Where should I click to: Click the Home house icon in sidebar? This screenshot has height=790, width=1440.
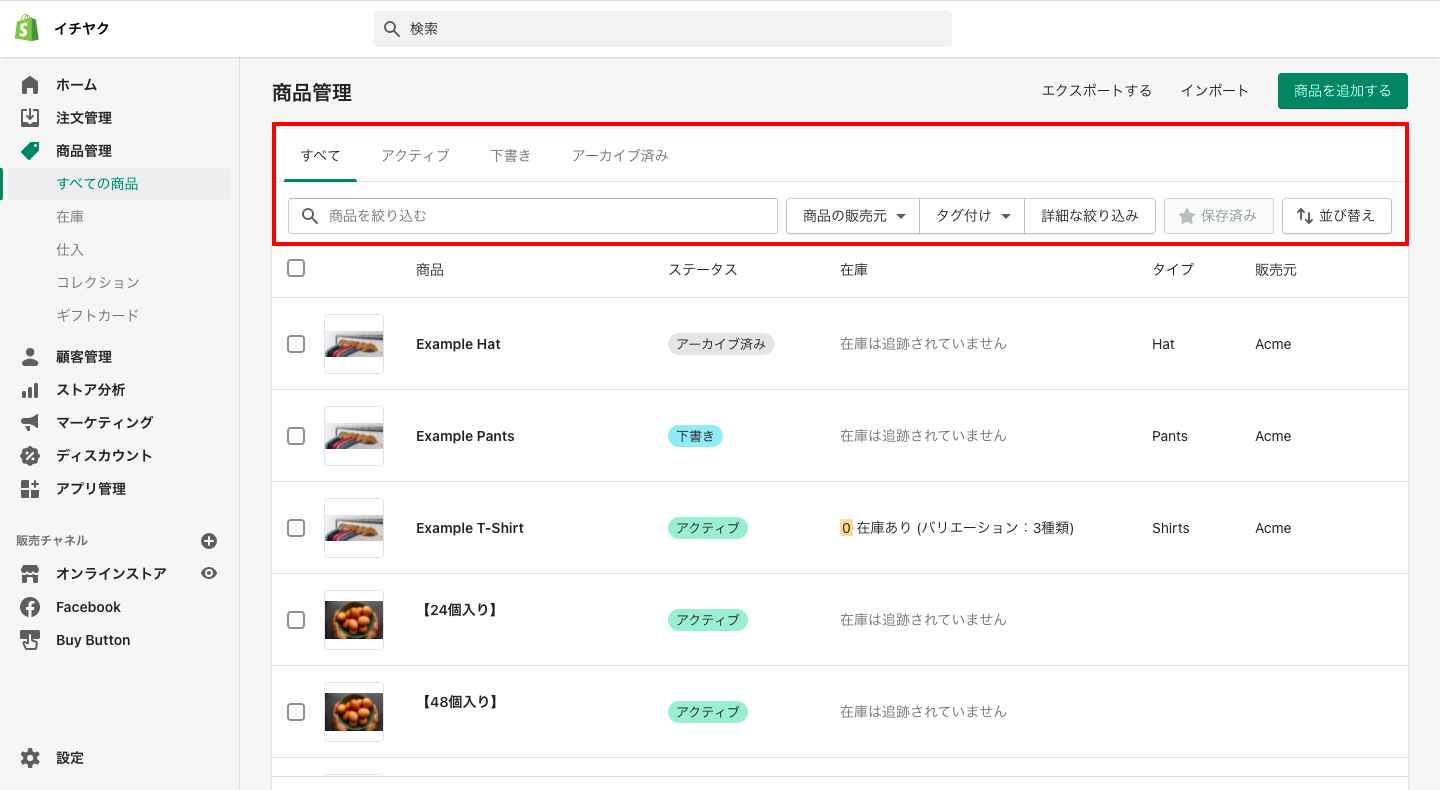[30, 85]
